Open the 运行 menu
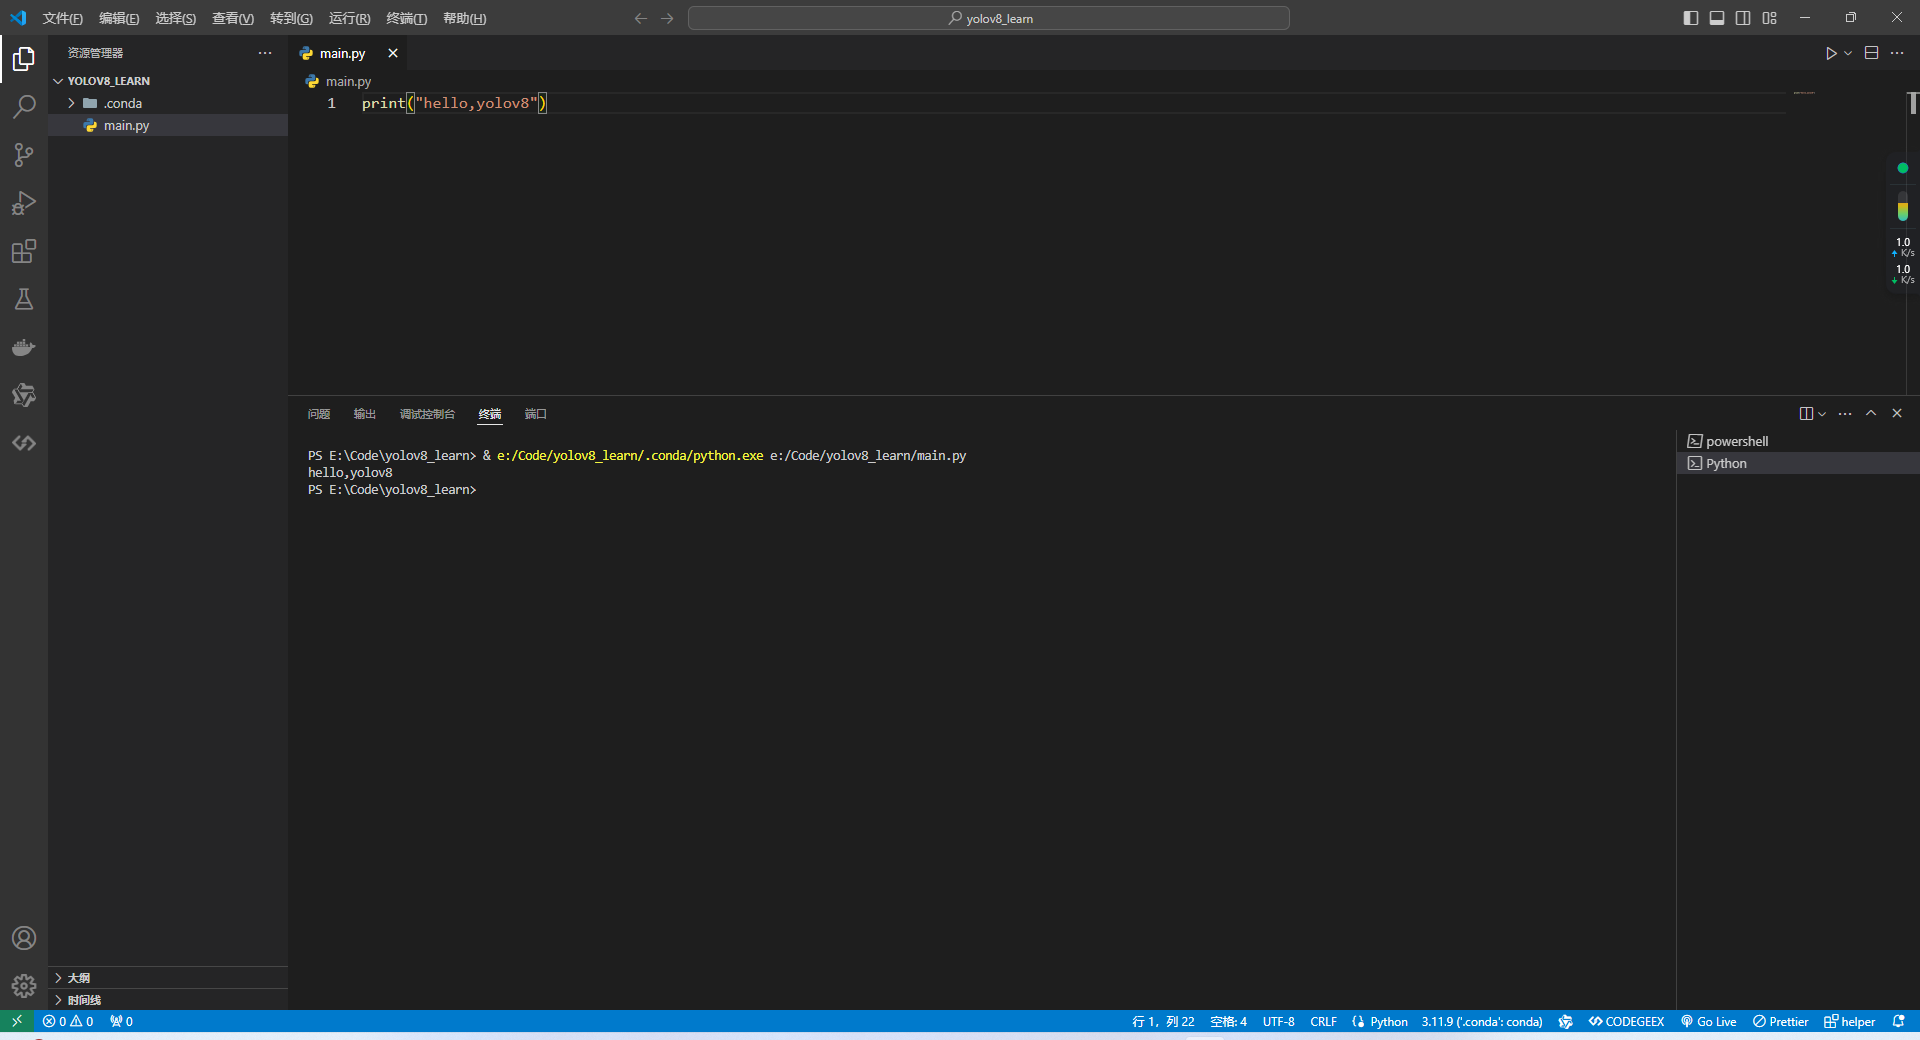 tap(349, 18)
